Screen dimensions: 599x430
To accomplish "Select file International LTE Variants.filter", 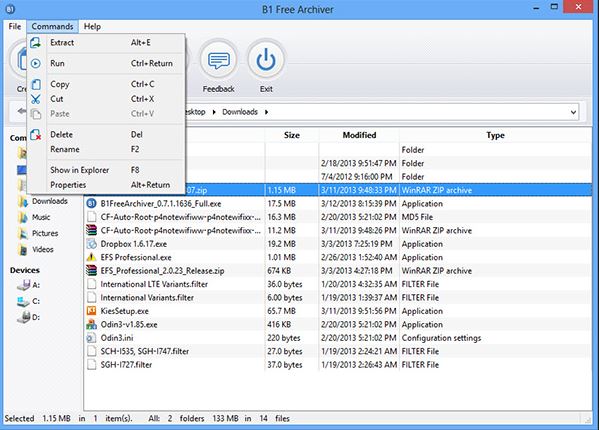I will (x=154, y=284).
